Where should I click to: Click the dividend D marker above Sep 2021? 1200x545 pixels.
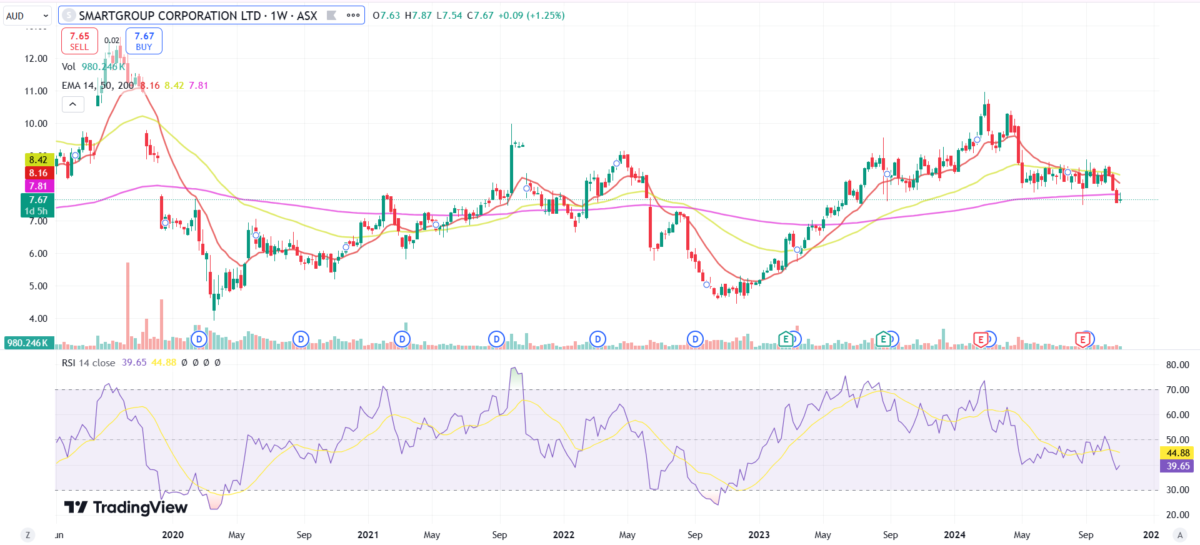click(497, 340)
